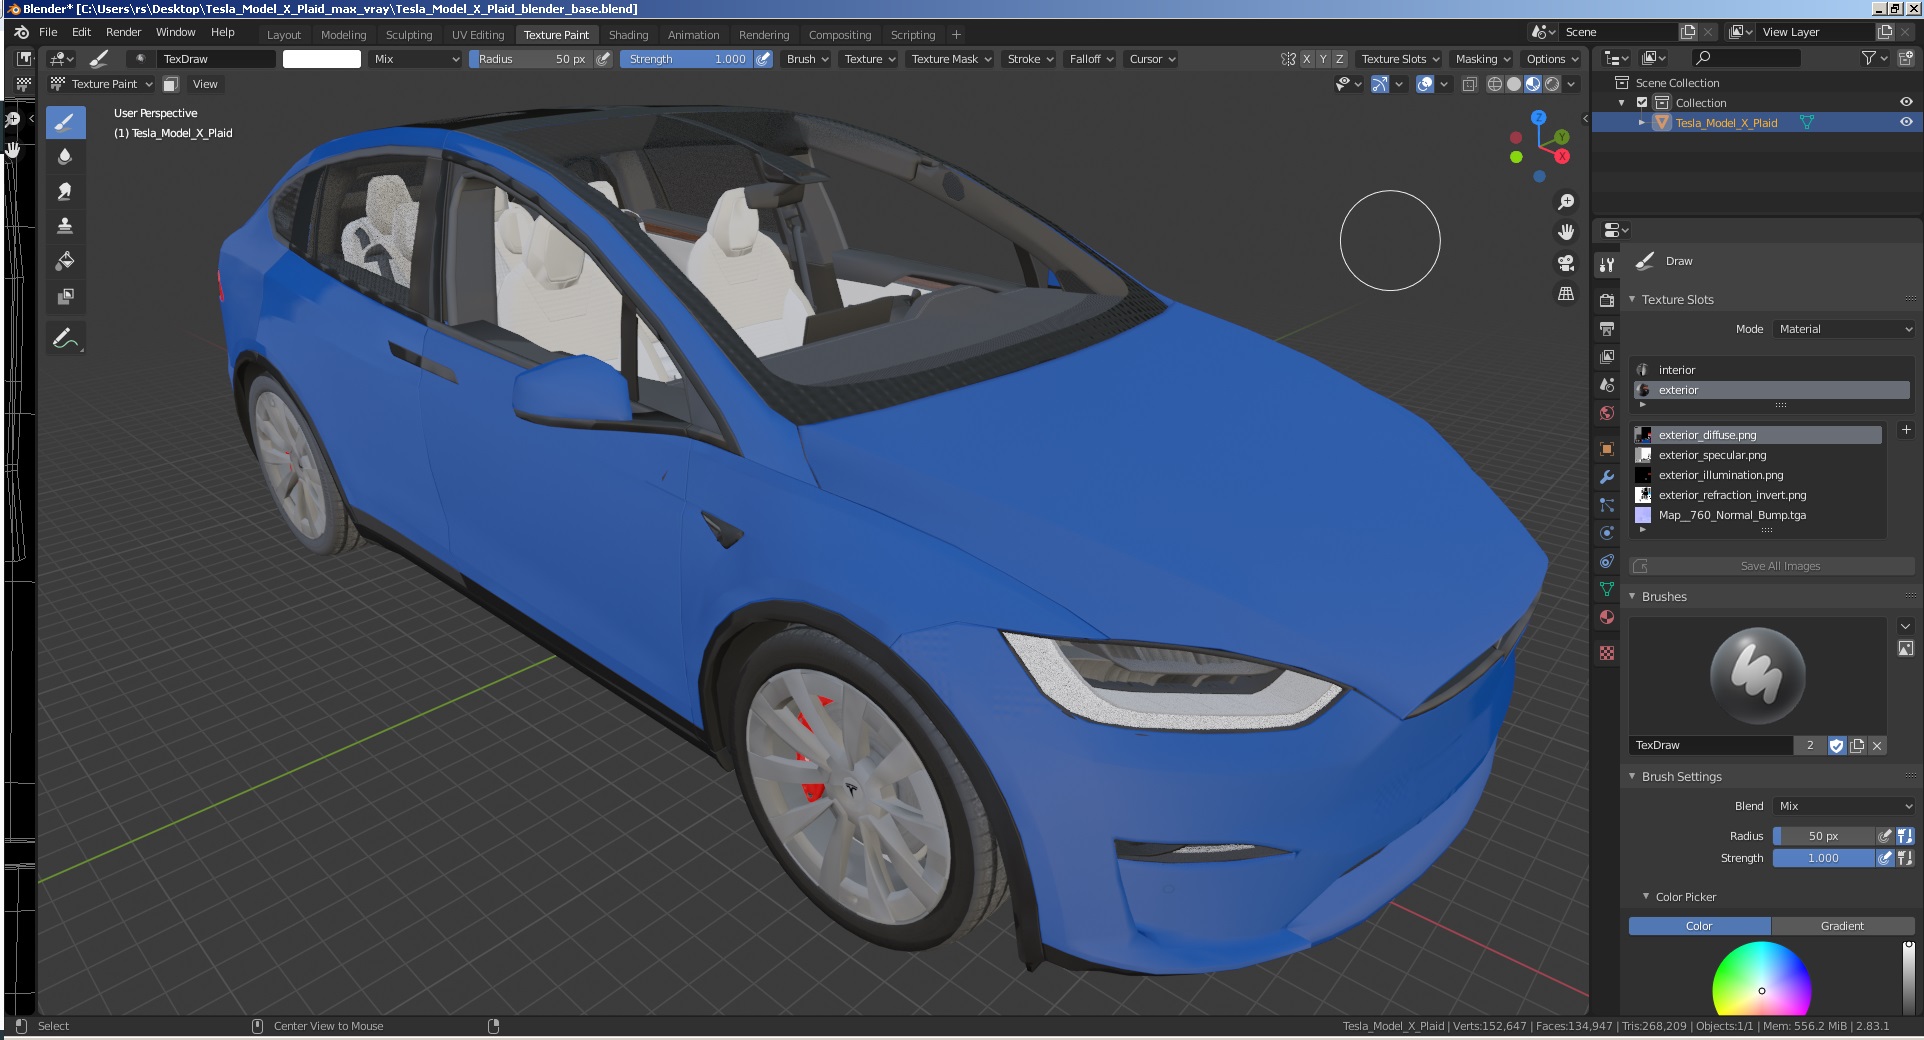Viewport: 1924px width, 1040px height.
Task: Switch to the Shading workspace tab
Action: click(x=628, y=35)
